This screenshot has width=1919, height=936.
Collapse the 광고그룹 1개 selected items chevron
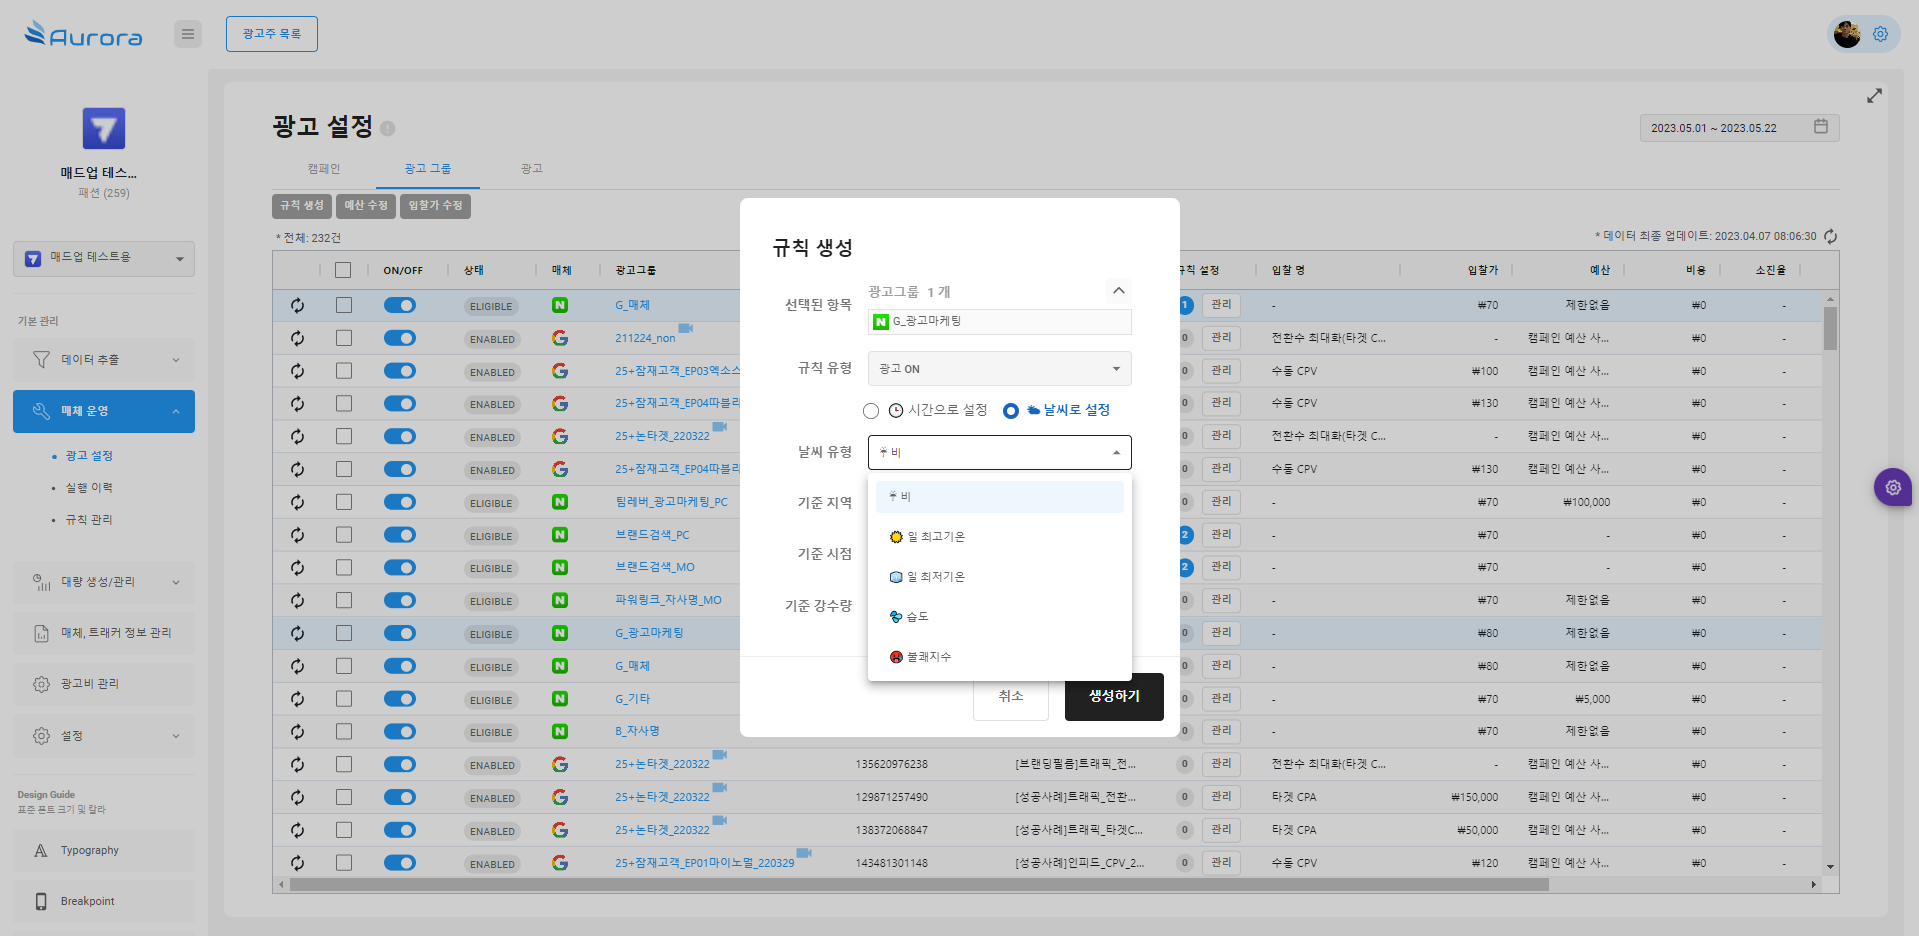(x=1118, y=291)
